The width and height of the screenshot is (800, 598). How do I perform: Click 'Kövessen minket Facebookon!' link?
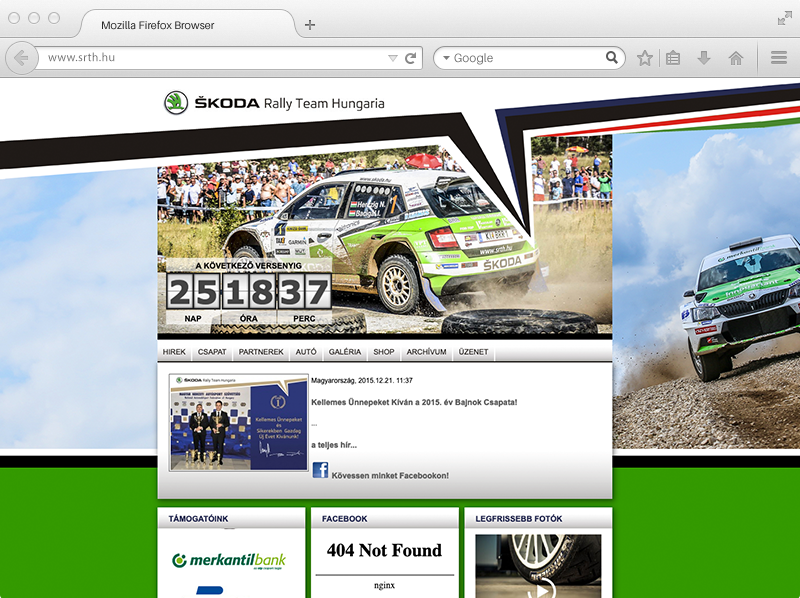(390, 476)
